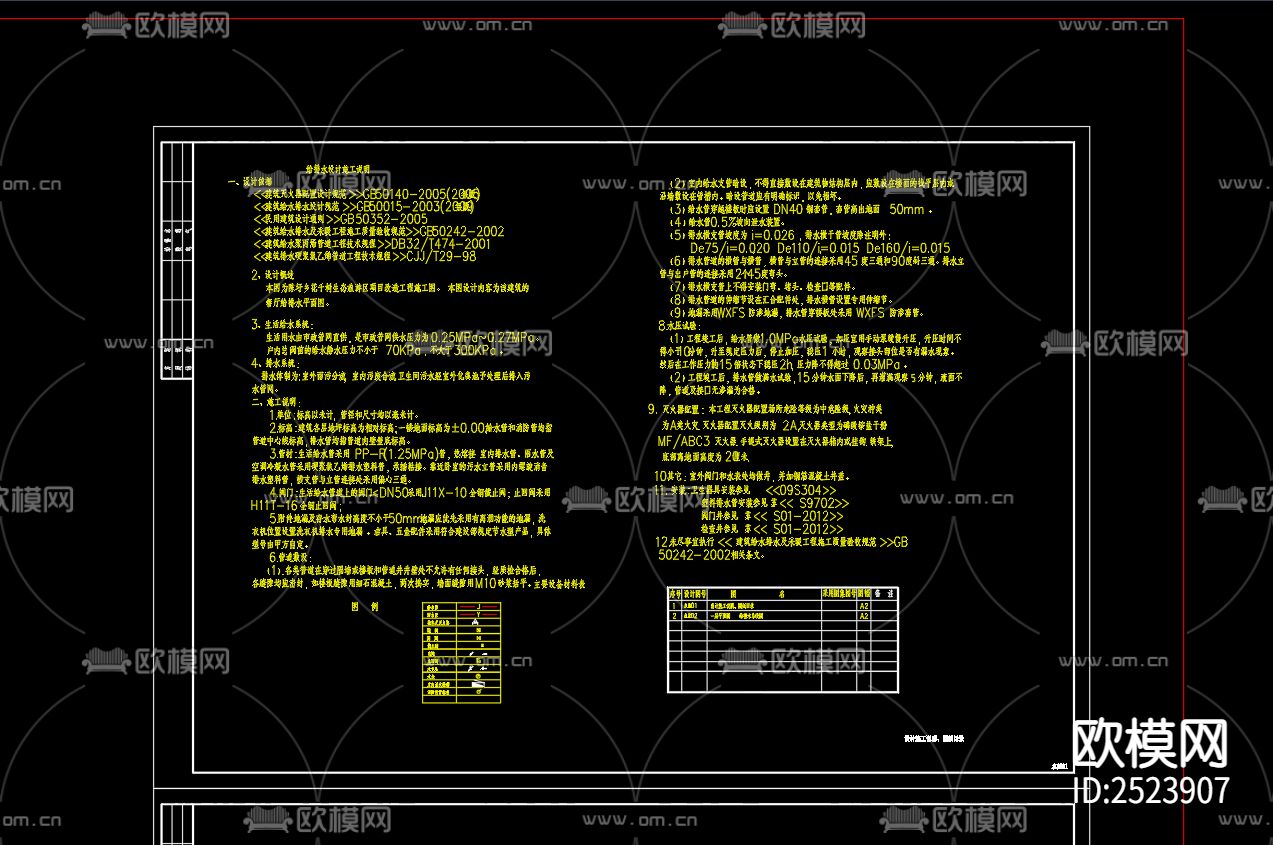Click the standard number GB50352-2005
Screen dimensions: 1273x845
point(384,219)
